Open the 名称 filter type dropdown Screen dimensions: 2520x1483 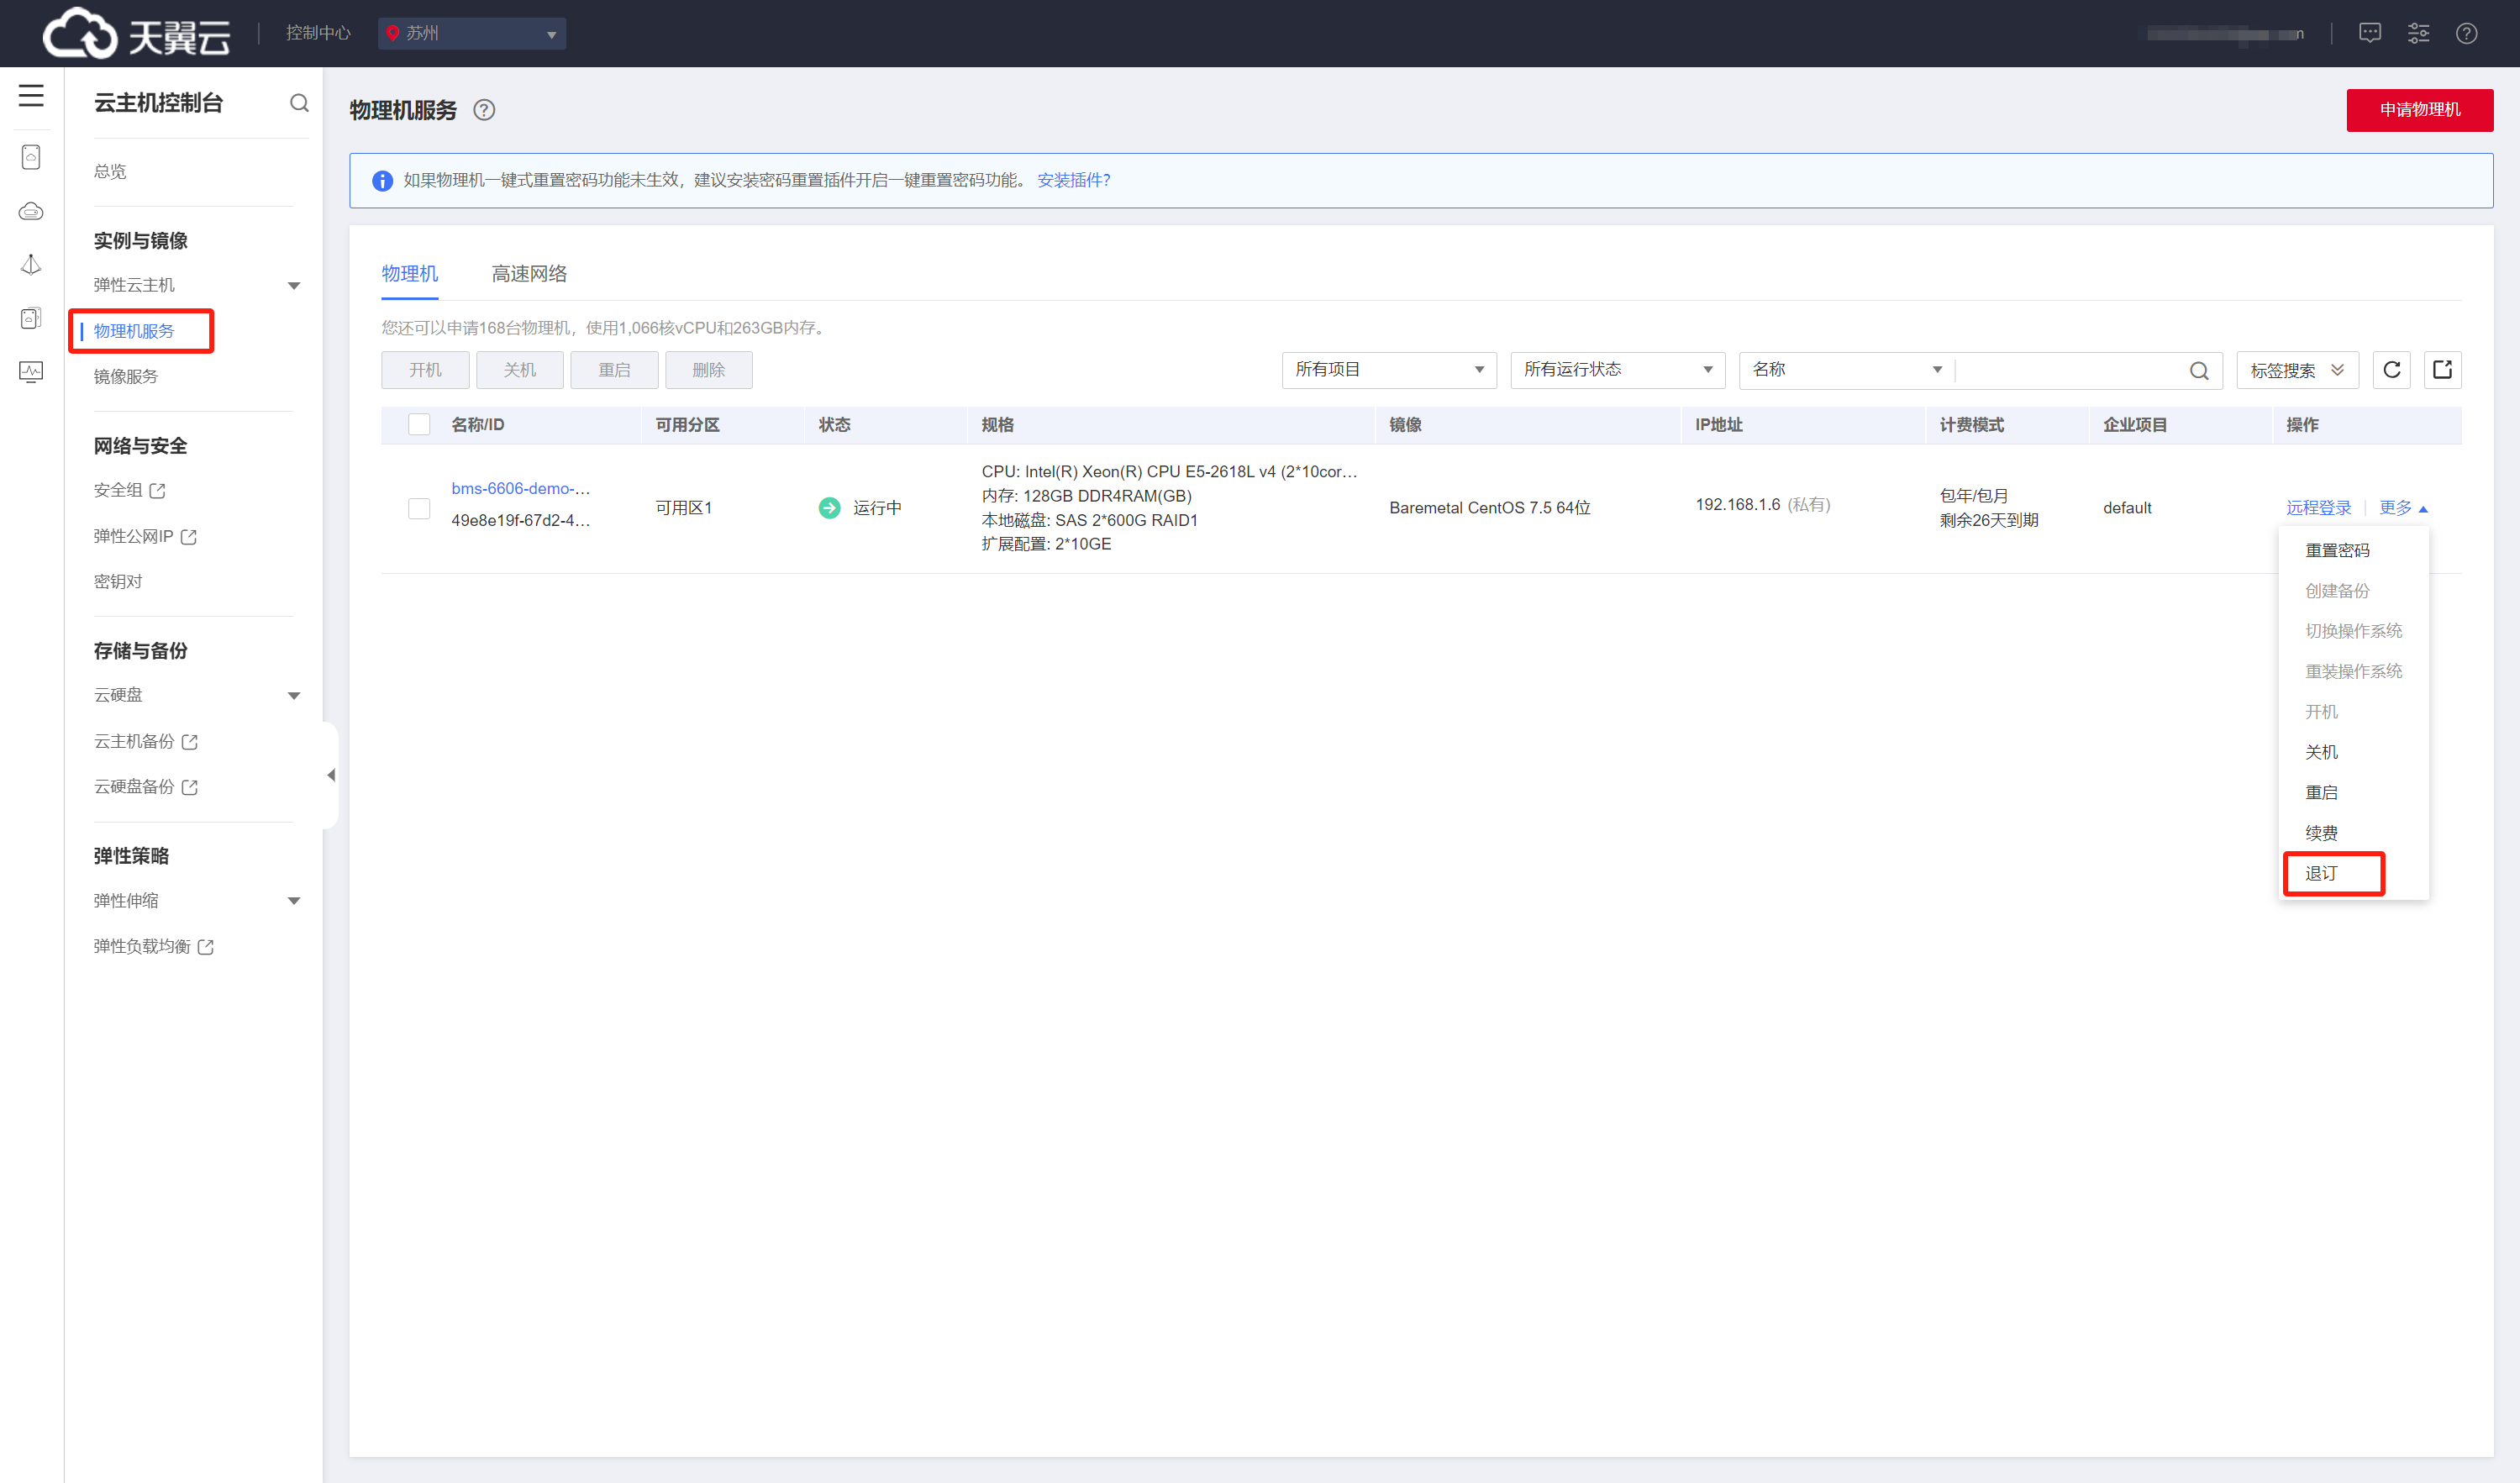click(1847, 370)
